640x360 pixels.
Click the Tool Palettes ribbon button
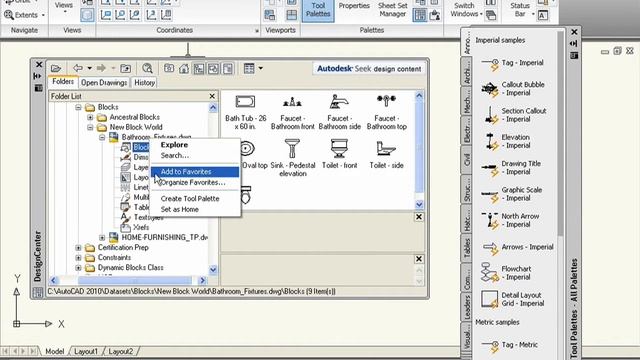point(318,11)
